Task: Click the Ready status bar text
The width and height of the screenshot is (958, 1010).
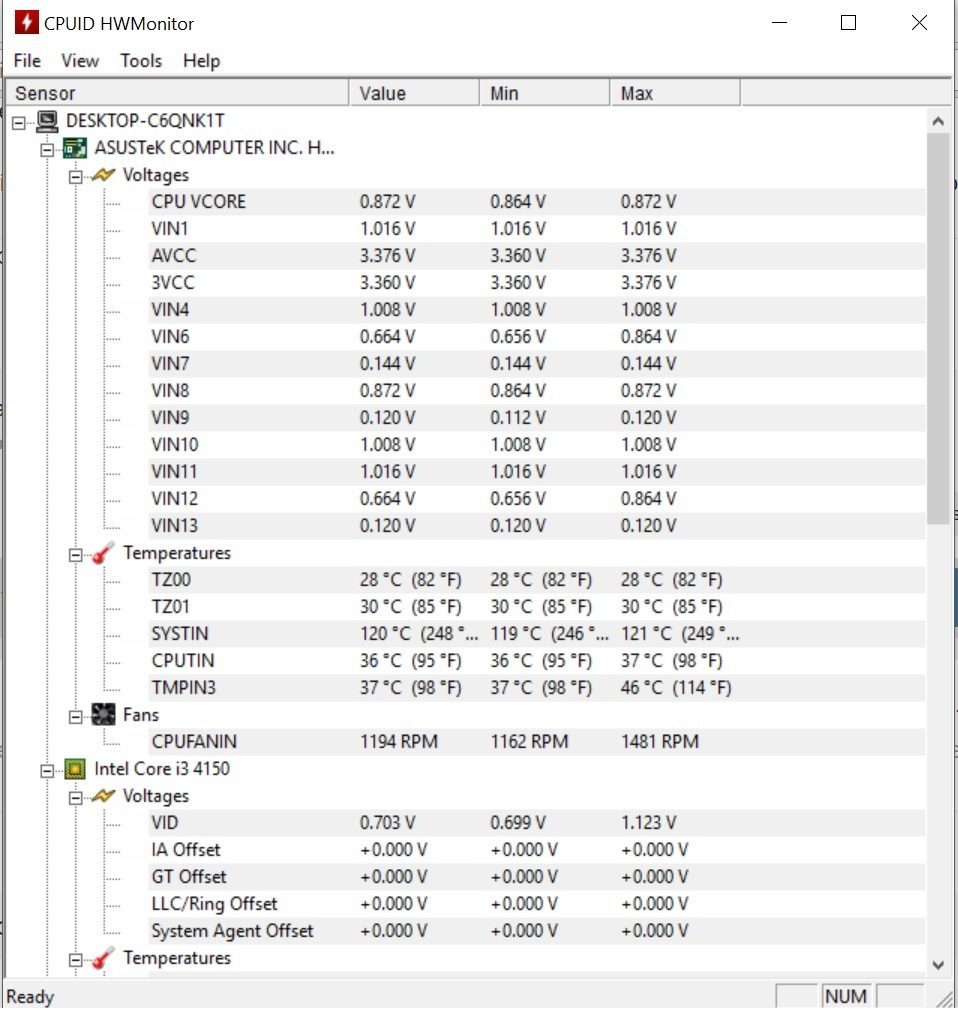Action: pos(30,996)
